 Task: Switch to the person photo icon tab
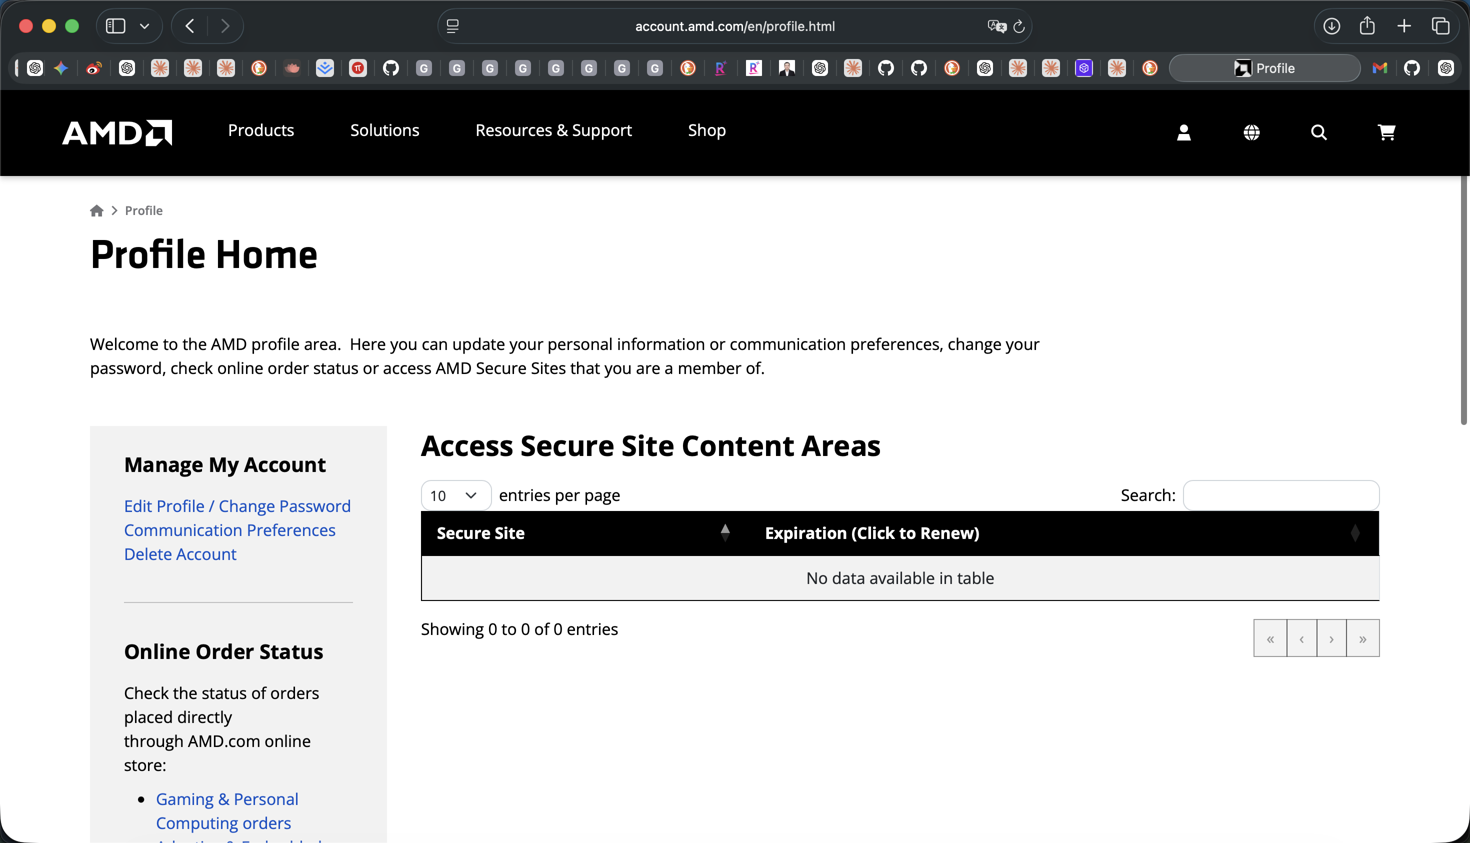tap(787, 68)
